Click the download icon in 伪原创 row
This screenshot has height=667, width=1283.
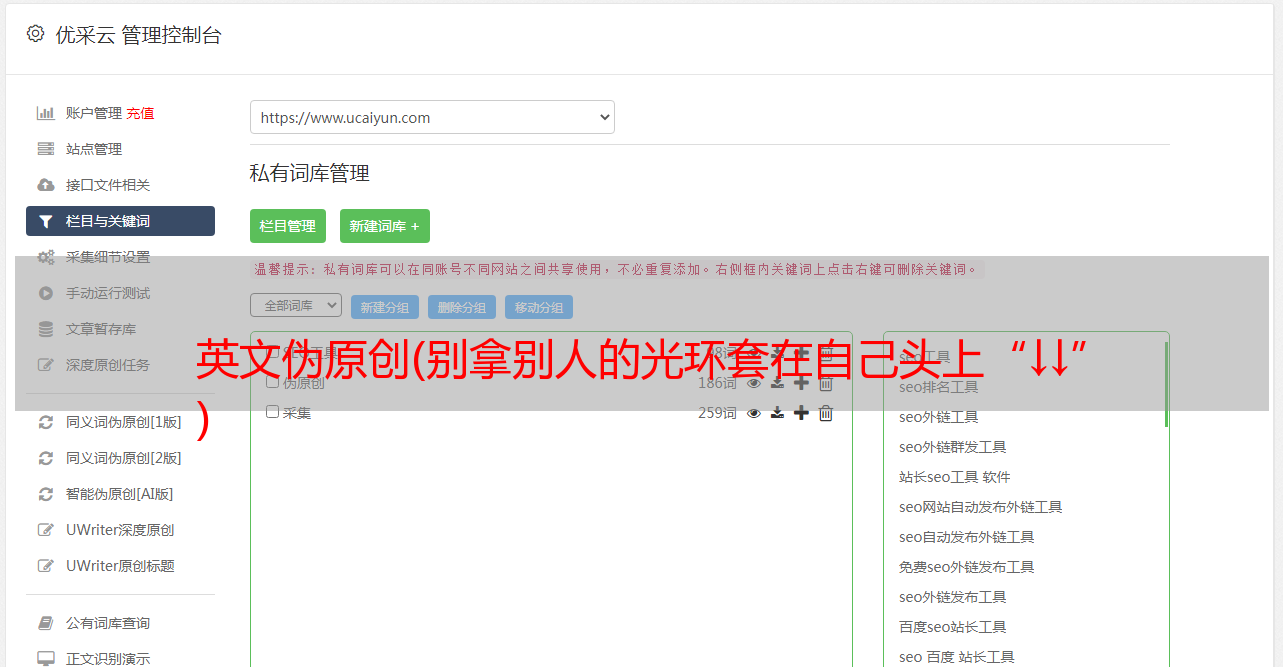click(x=777, y=383)
